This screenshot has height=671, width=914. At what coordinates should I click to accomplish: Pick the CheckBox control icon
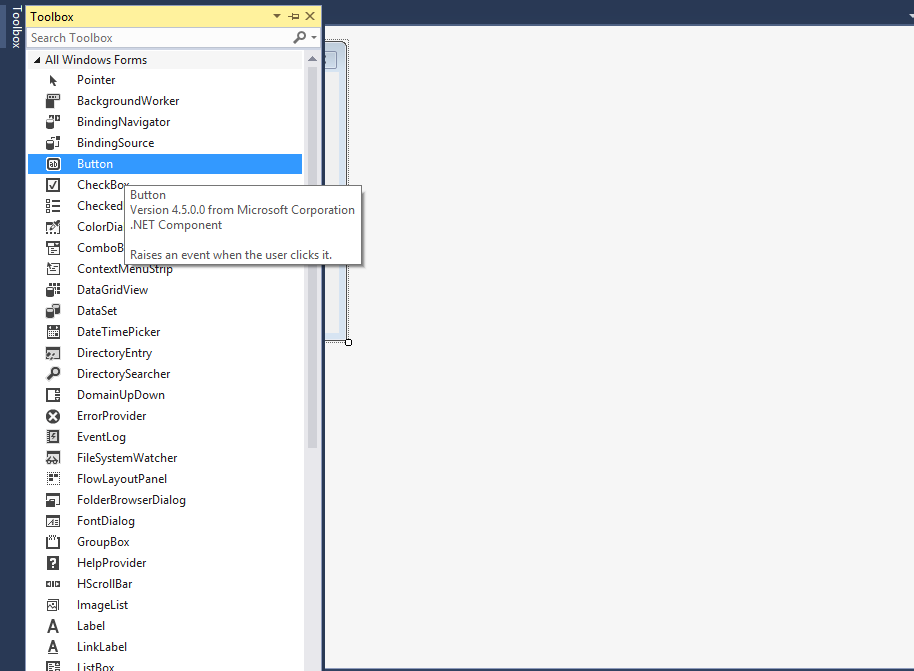point(53,185)
